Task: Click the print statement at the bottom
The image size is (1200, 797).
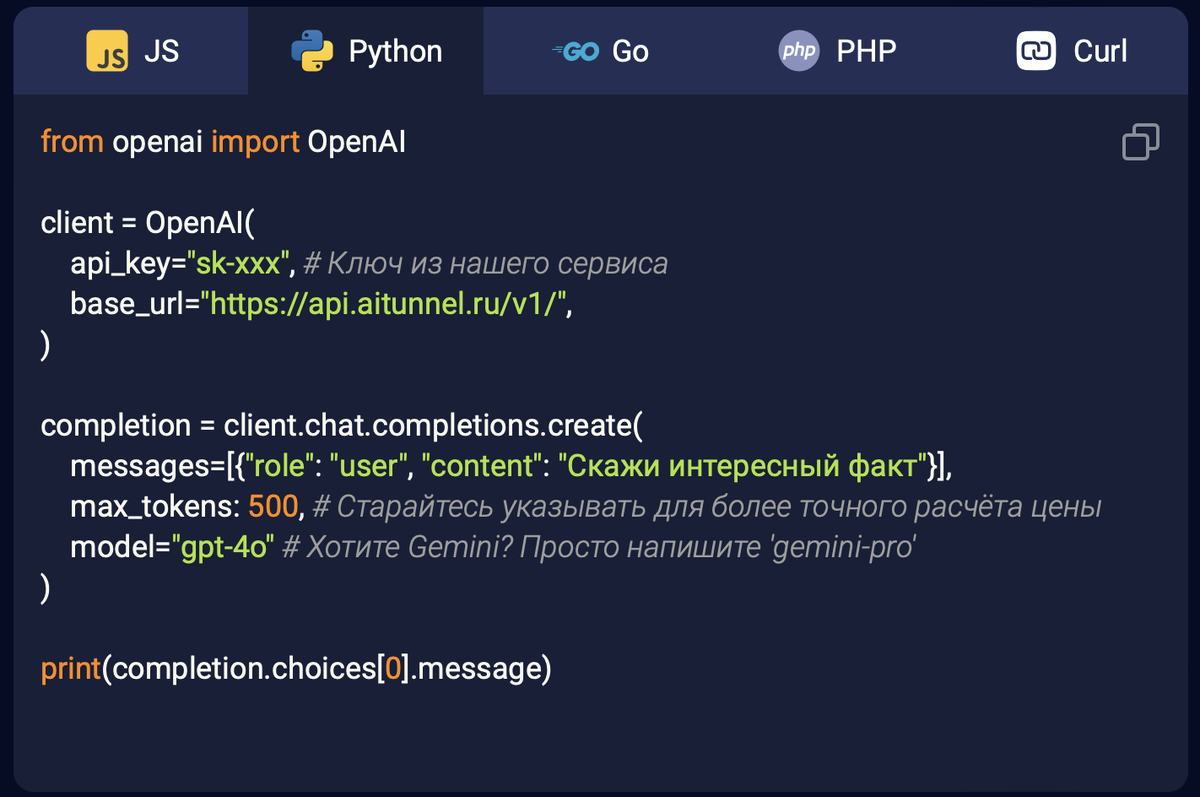Action: tap(297, 668)
